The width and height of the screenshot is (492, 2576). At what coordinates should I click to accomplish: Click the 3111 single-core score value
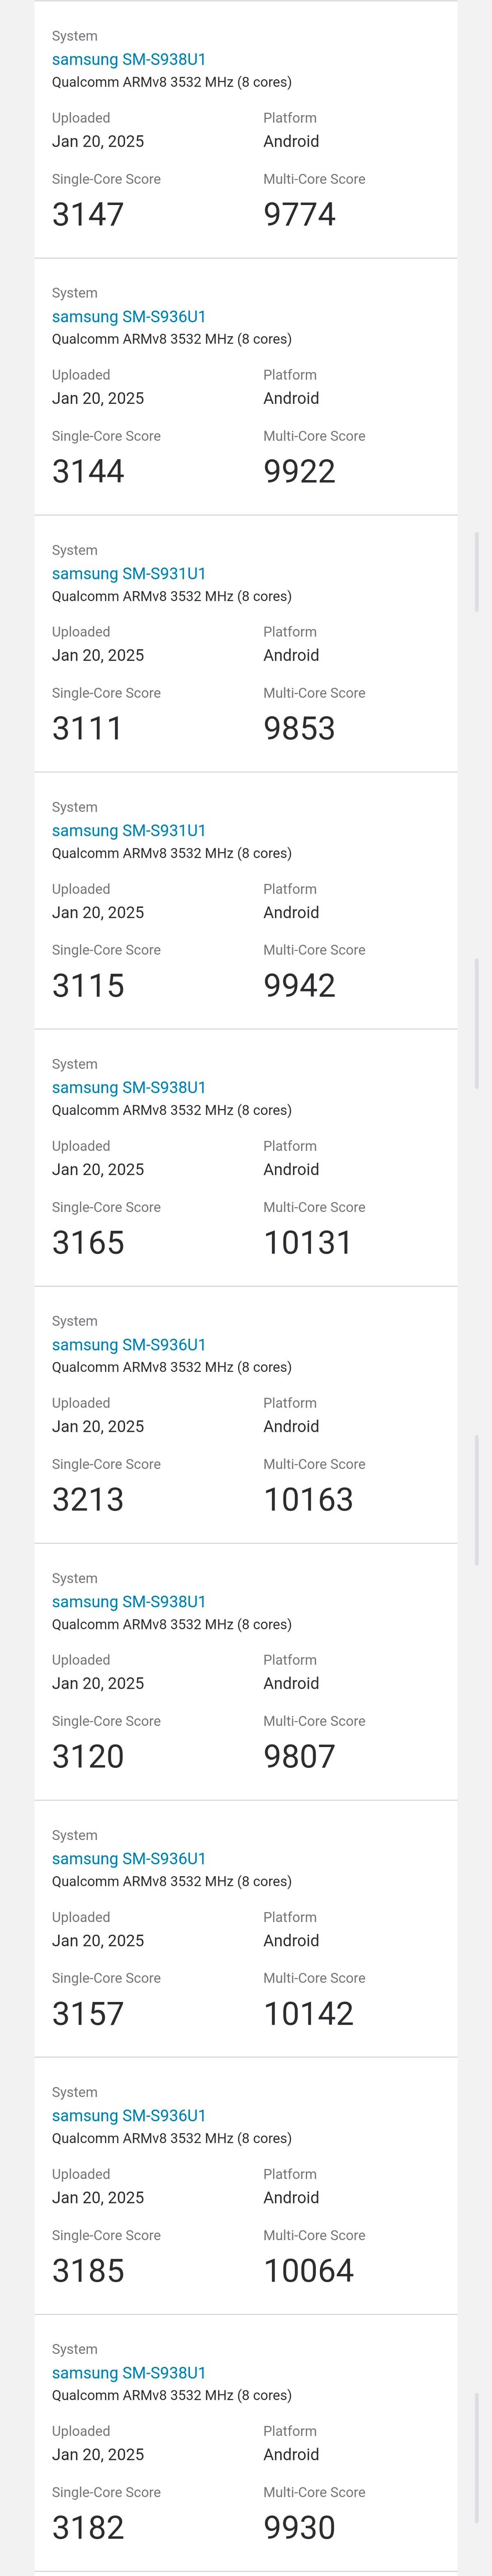tap(87, 729)
